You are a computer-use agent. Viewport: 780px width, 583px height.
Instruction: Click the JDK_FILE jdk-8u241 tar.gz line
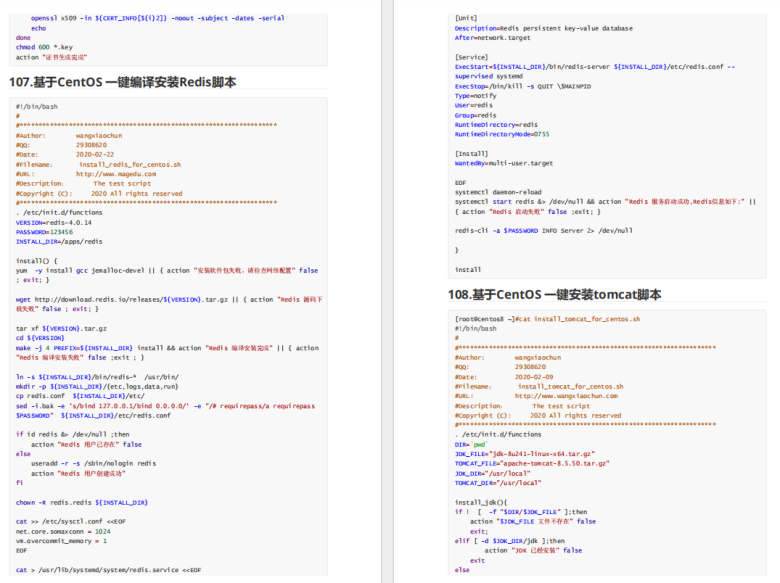click(x=525, y=454)
